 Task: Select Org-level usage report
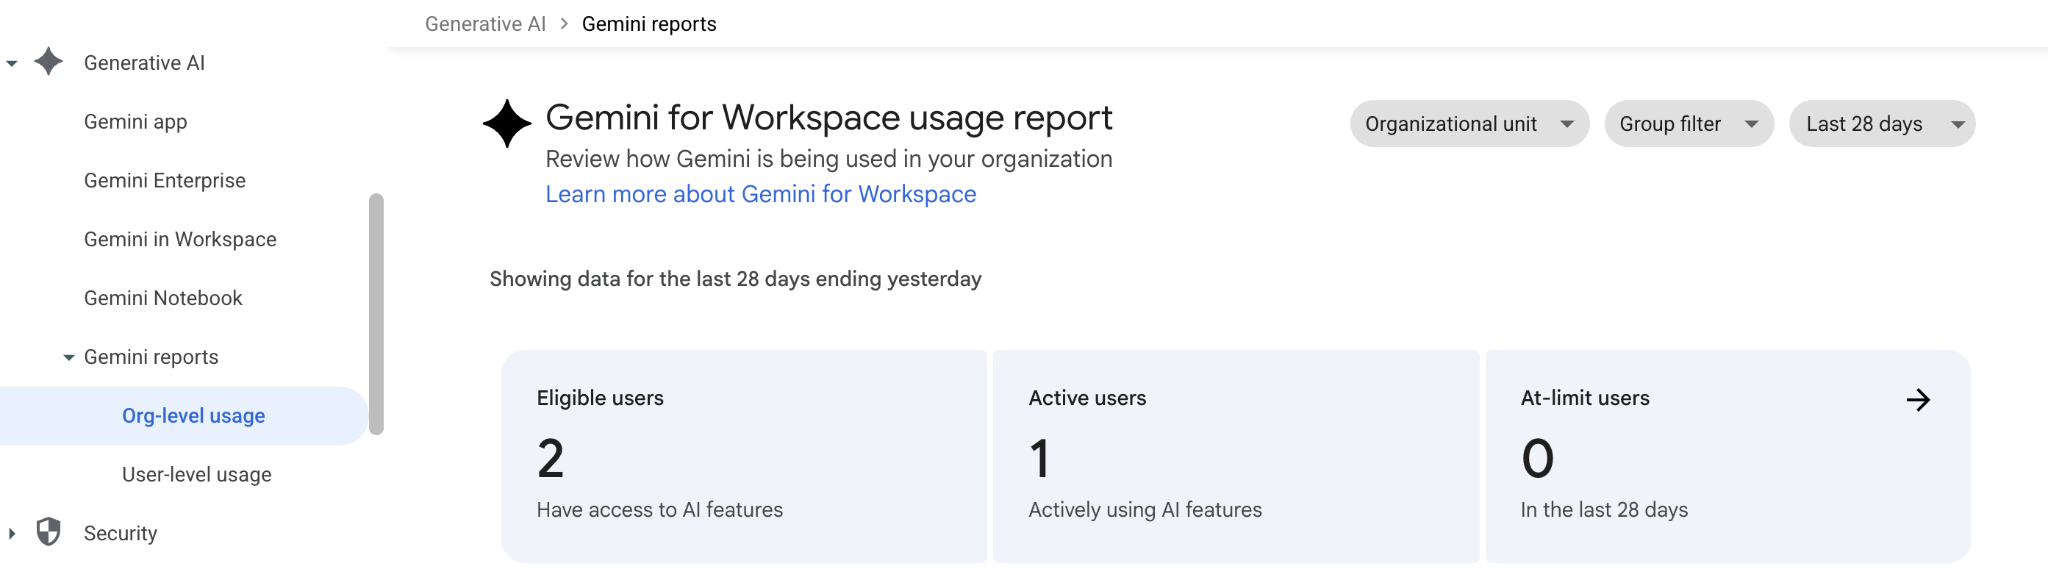click(x=184, y=416)
